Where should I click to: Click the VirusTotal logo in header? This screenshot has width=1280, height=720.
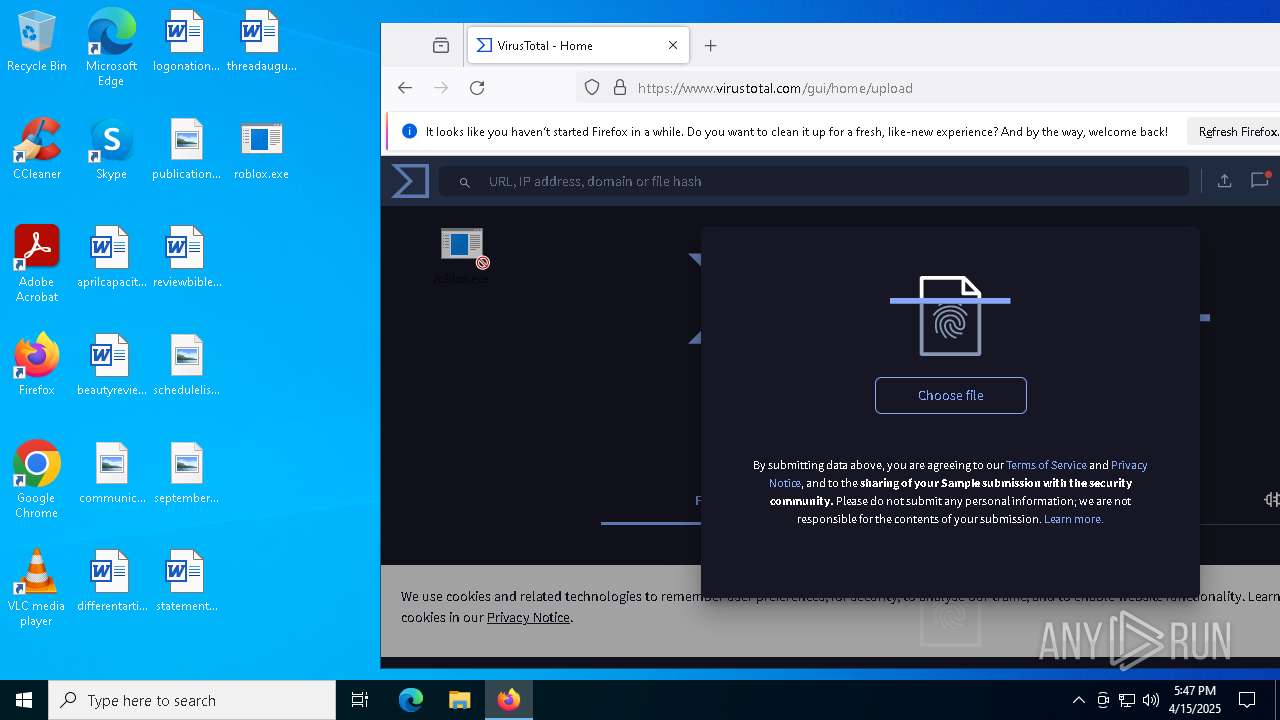pos(410,181)
